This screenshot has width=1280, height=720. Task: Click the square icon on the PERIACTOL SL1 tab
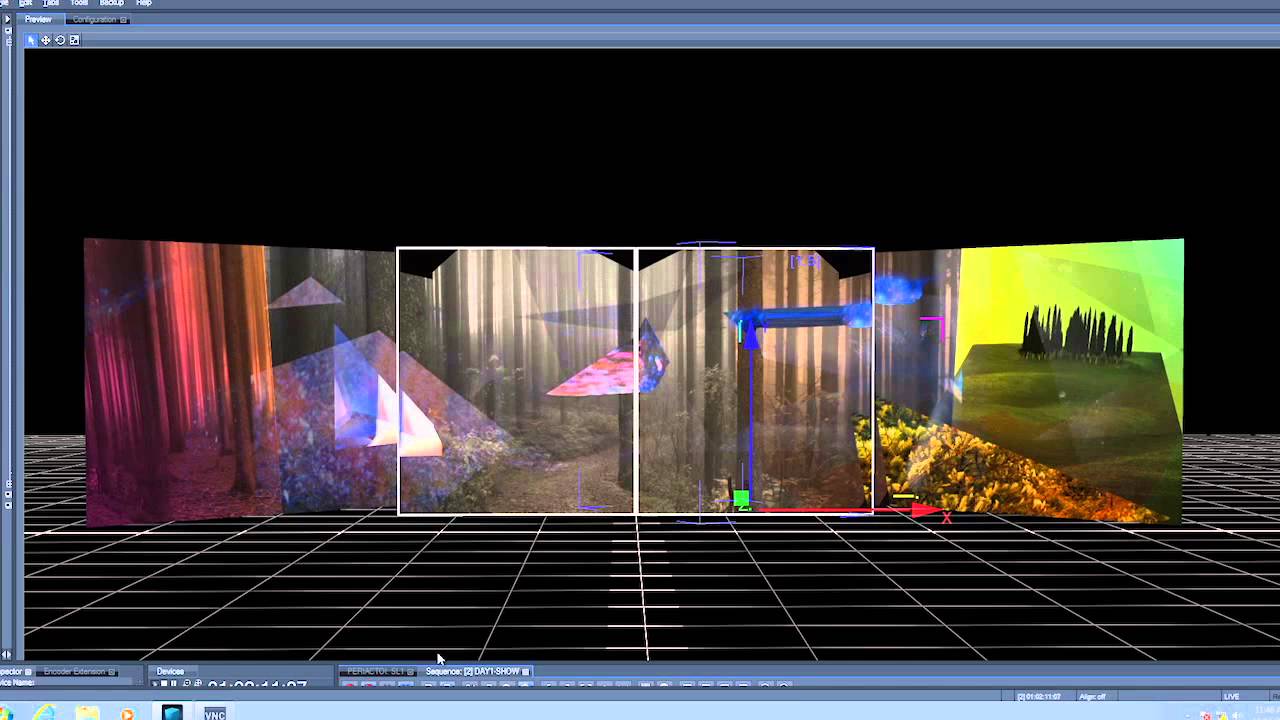(x=410, y=672)
